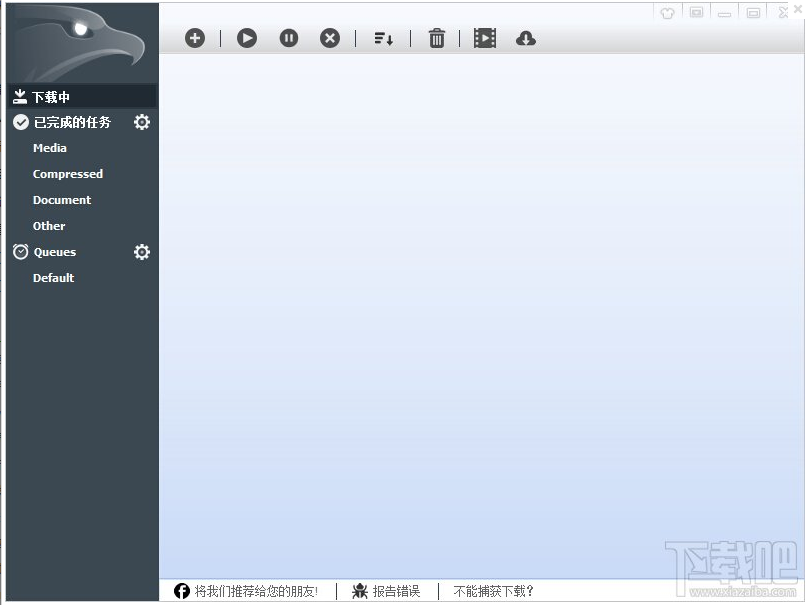
Task: Click the Facebook icon in the bottom bar
Action: [x=182, y=592]
